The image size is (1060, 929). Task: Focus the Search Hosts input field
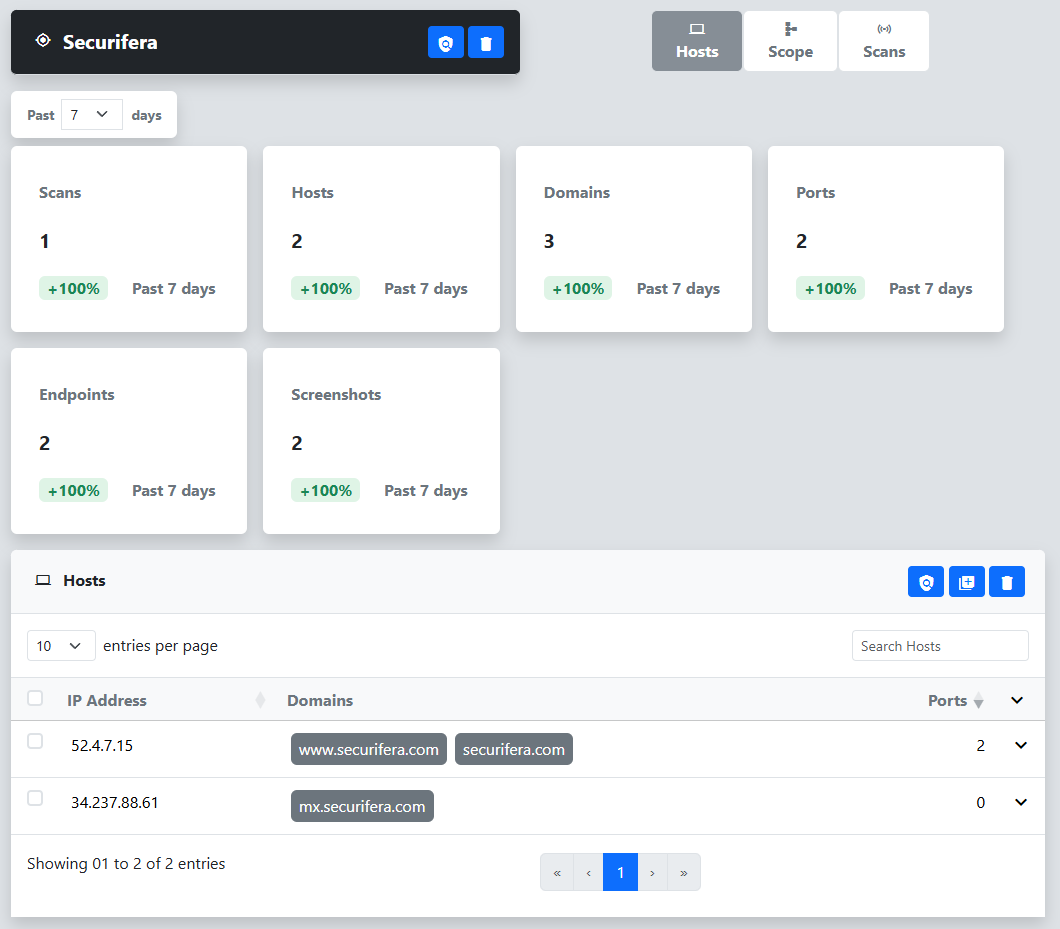(x=939, y=646)
